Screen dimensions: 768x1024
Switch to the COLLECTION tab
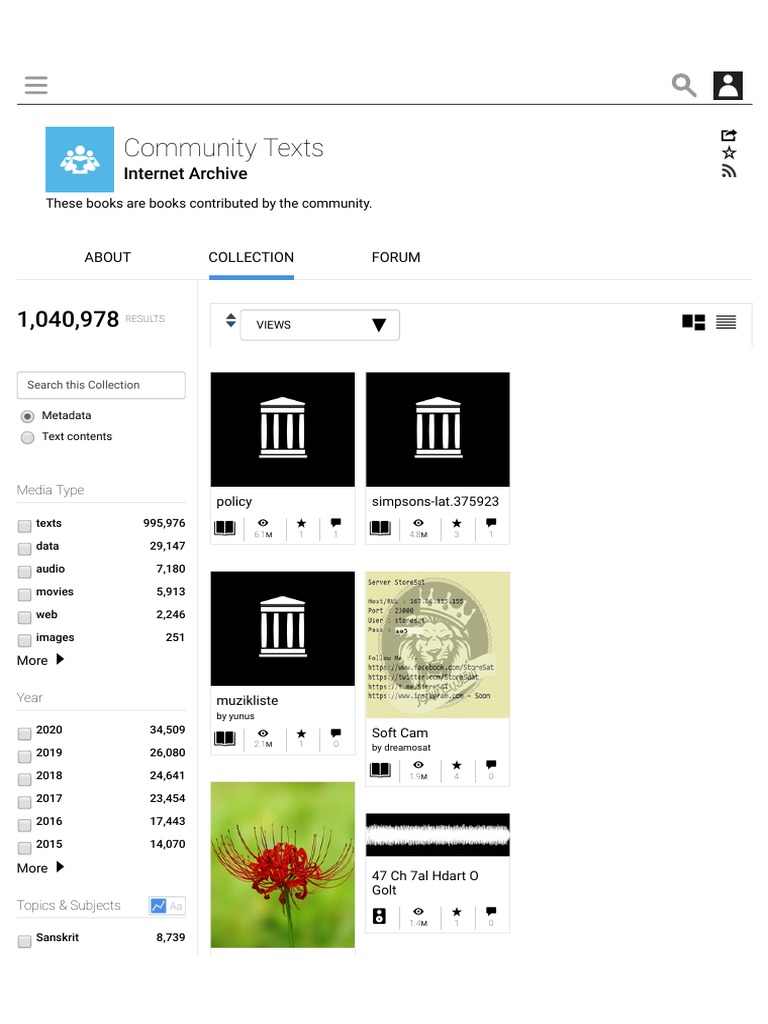251,257
